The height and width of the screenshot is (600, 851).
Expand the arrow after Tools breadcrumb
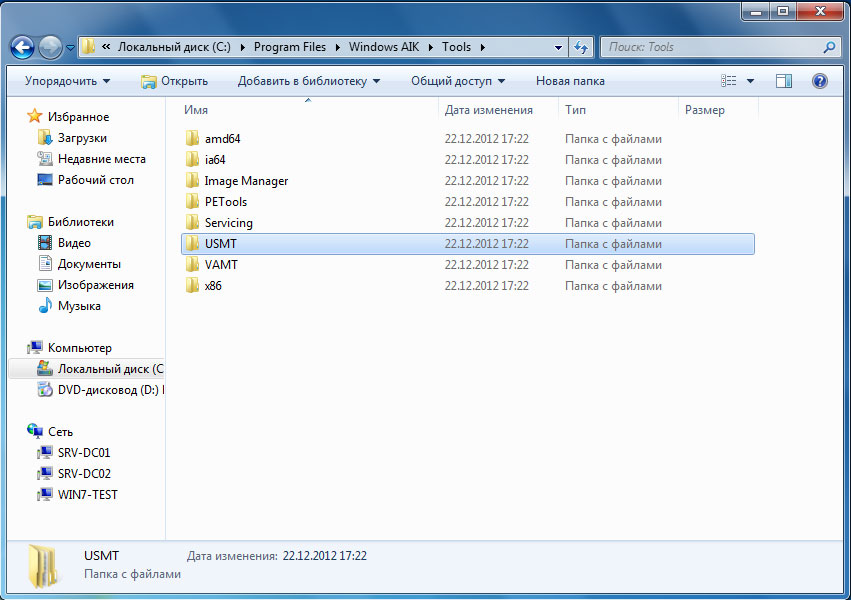(x=482, y=48)
